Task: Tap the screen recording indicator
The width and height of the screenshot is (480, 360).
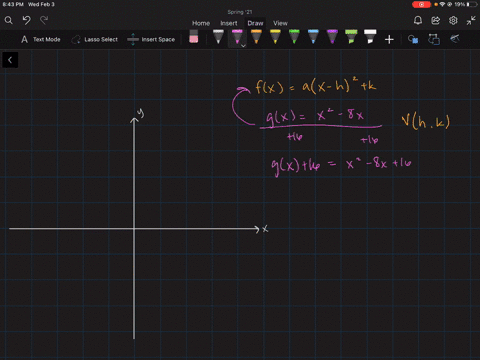Action: coord(421,4)
